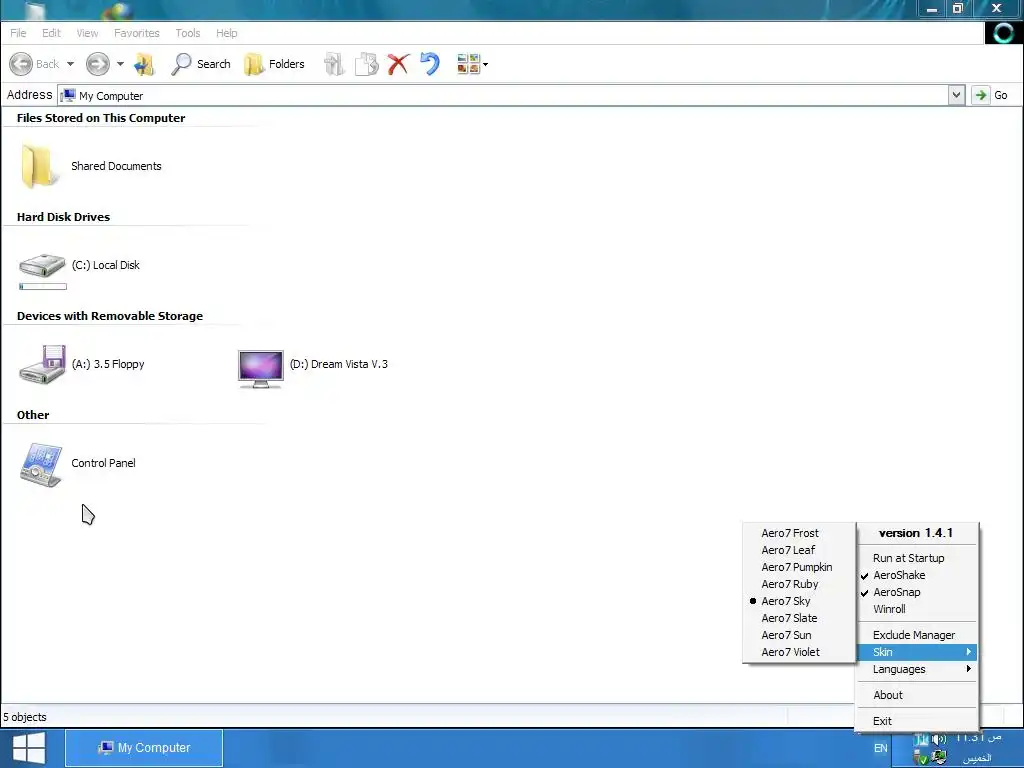Select the (C:) Local Disk drive icon
Image resolution: width=1024 pixels, height=768 pixels.
coord(42,265)
